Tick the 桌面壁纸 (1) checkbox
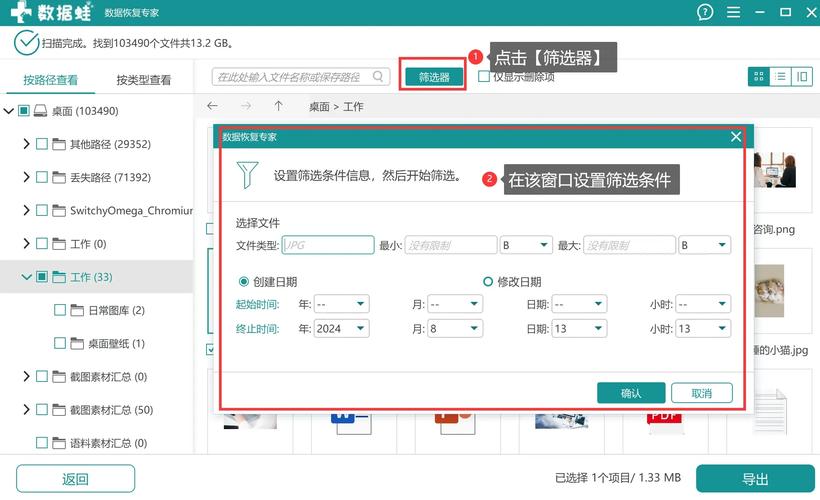Image resolution: width=820 pixels, height=500 pixels. click(60, 343)
